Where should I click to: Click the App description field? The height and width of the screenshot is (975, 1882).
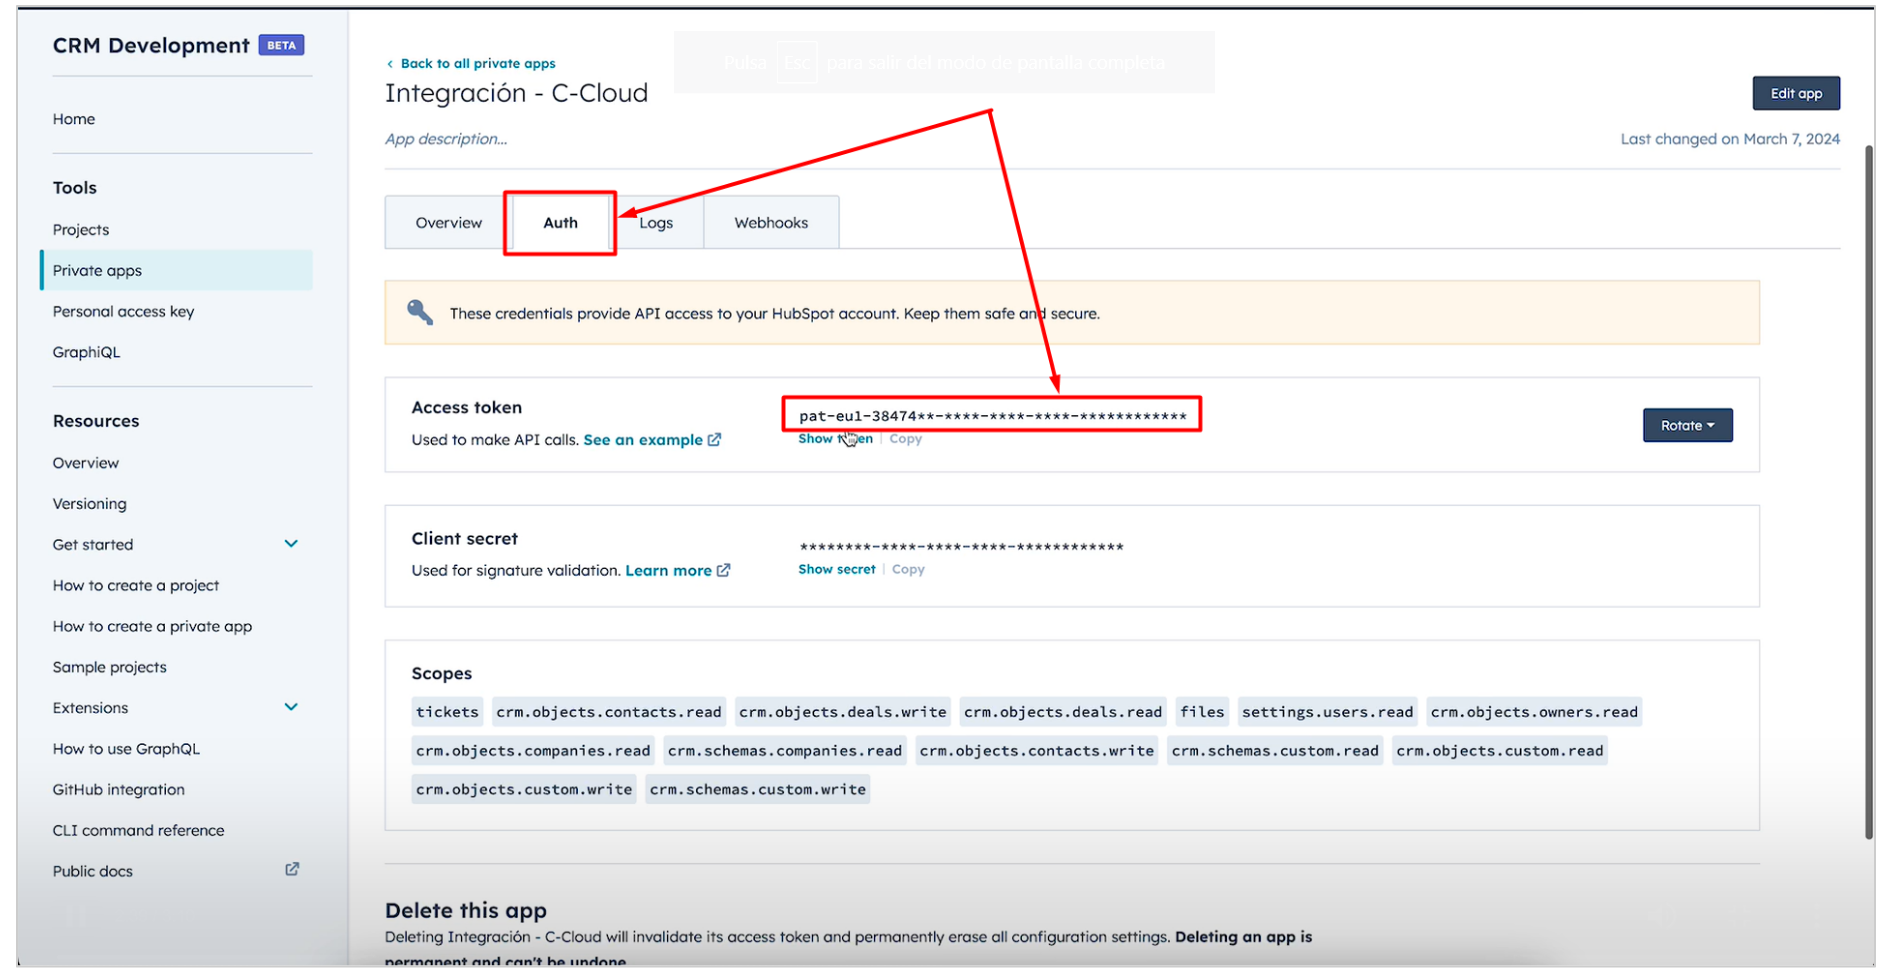[446, 139]
